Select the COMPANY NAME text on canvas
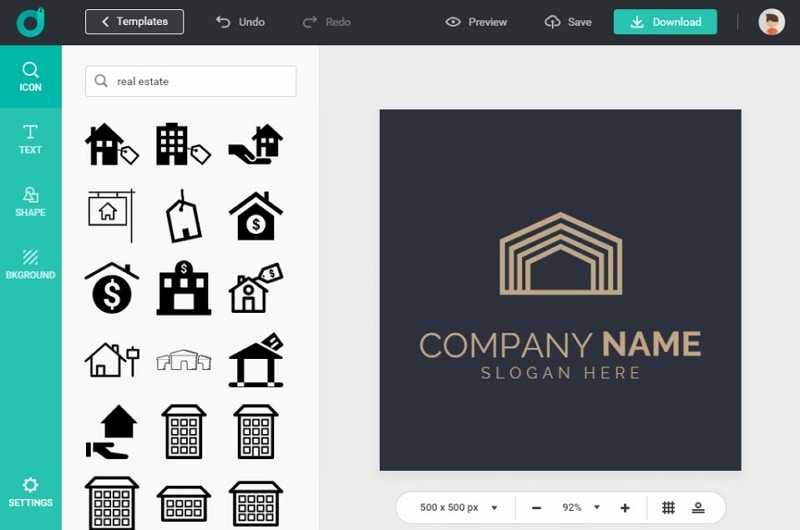 560,344
